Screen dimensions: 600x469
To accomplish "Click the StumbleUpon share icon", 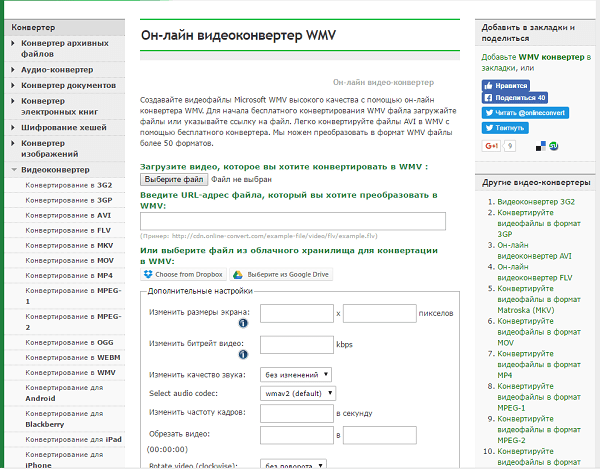I will pyautogui.click(x=553, y=145).
